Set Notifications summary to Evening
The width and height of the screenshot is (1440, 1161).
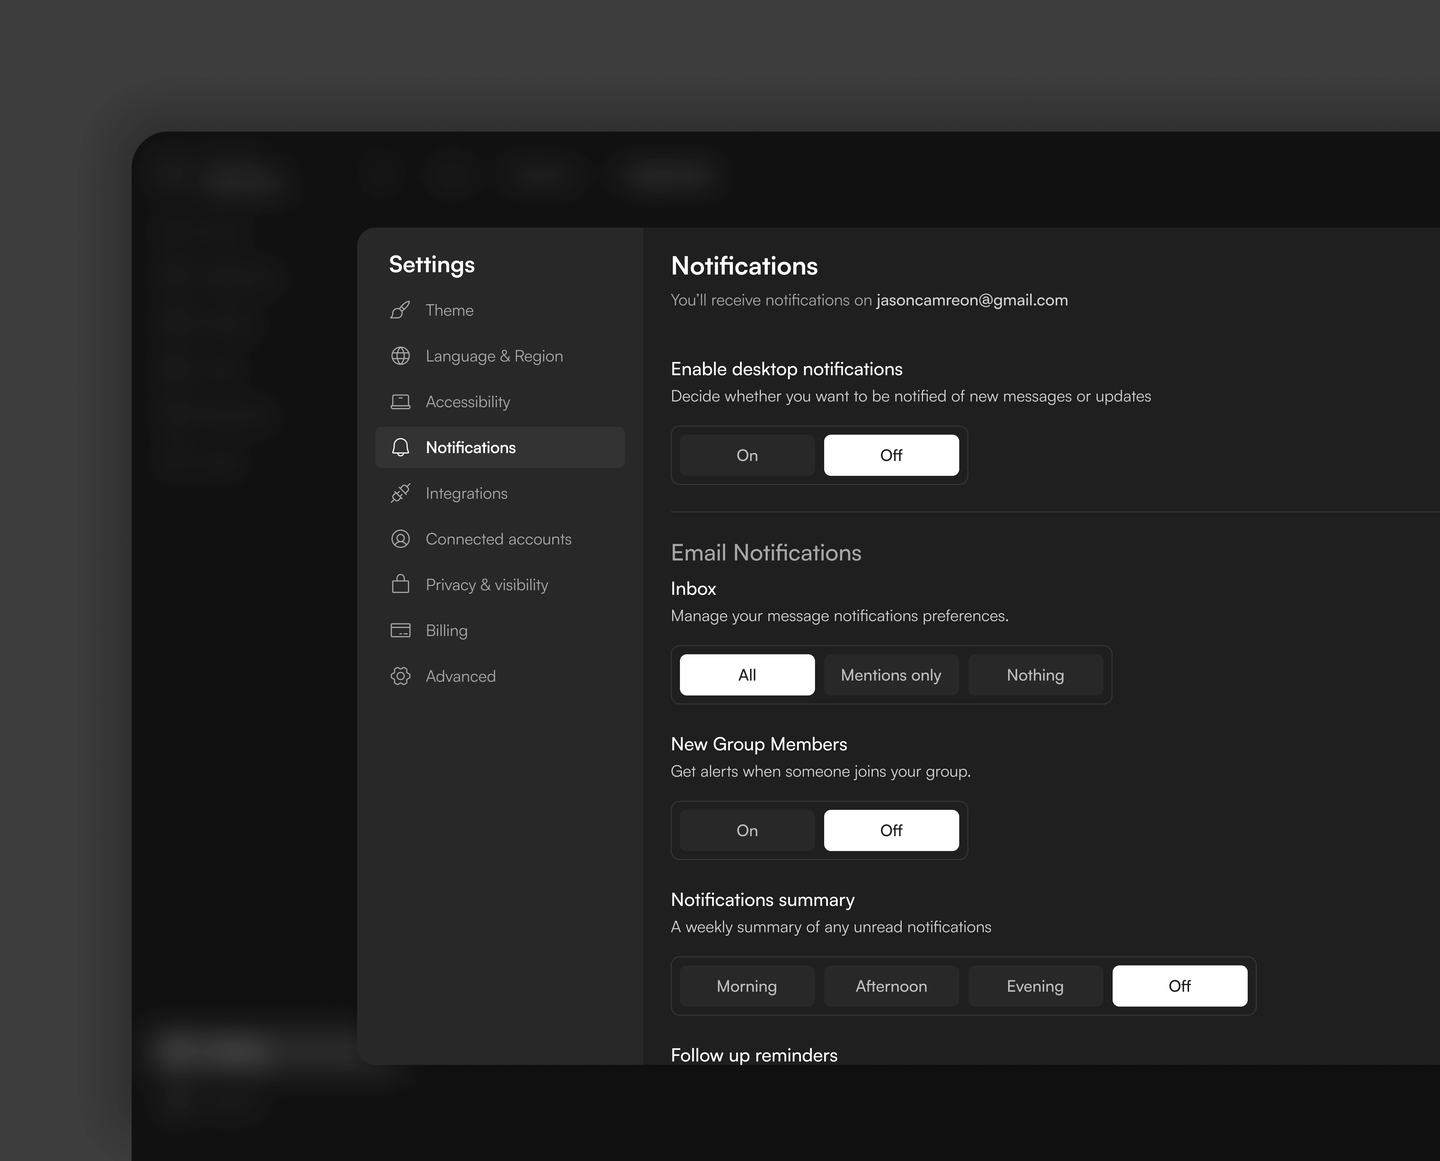tap(1035, 986)
